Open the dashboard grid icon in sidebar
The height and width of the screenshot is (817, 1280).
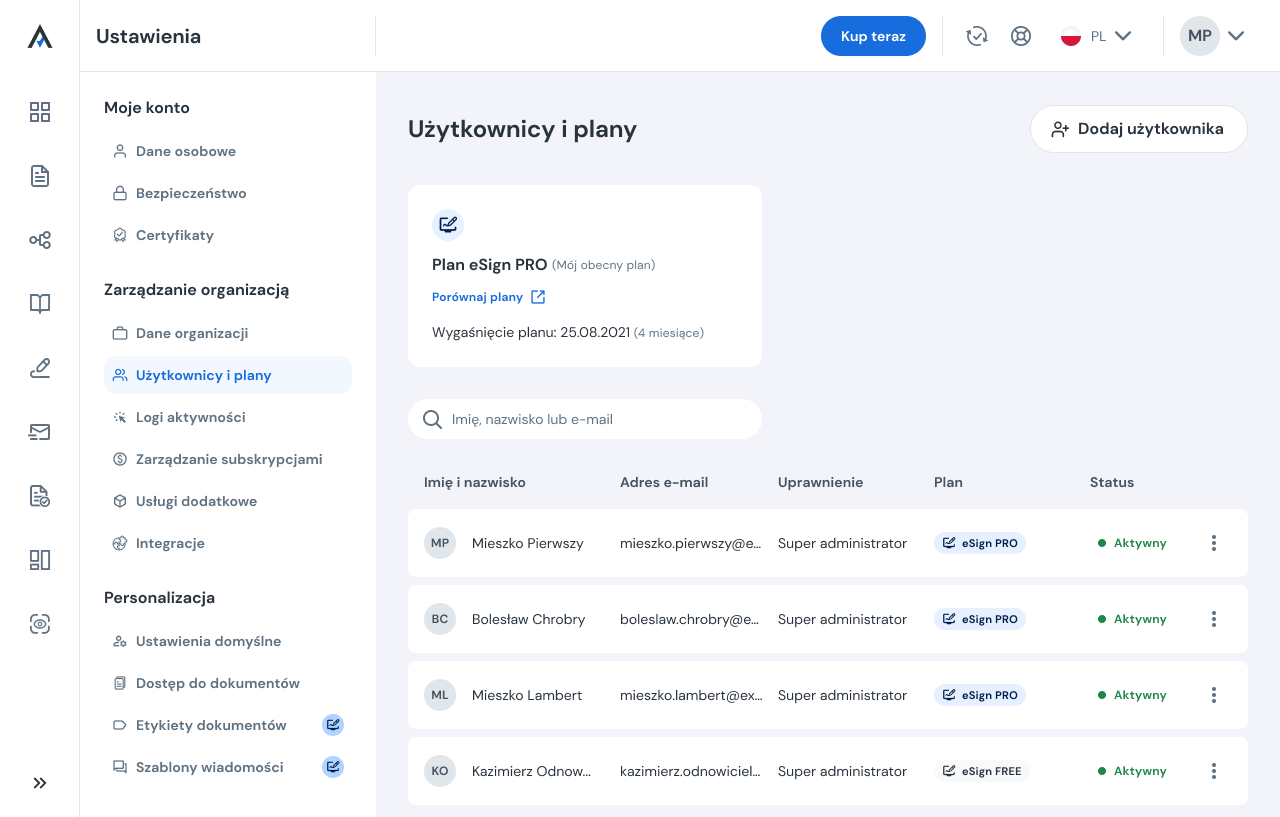coord(40,112)
